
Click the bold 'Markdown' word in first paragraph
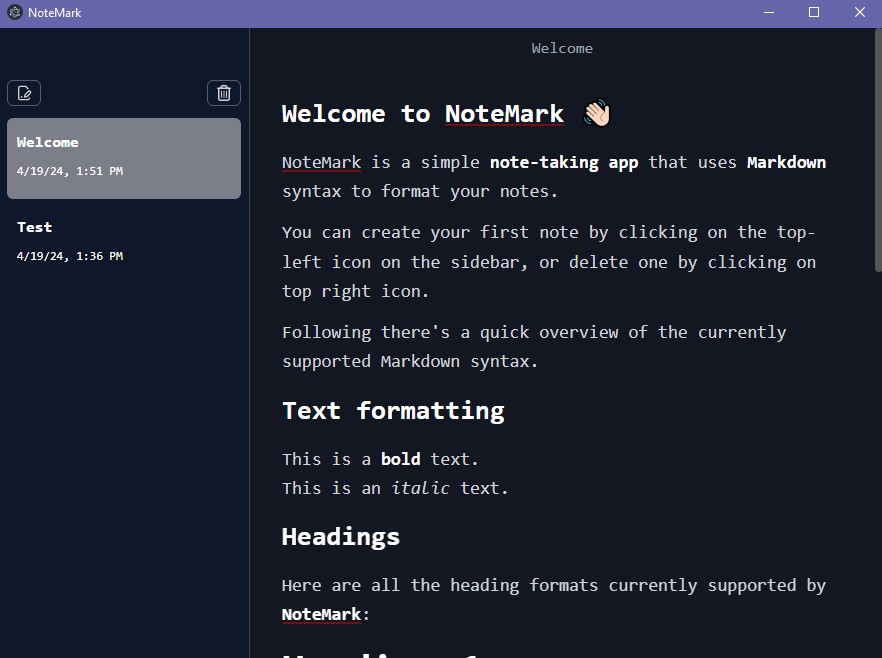pyautogui.click(x=786, y=162)
